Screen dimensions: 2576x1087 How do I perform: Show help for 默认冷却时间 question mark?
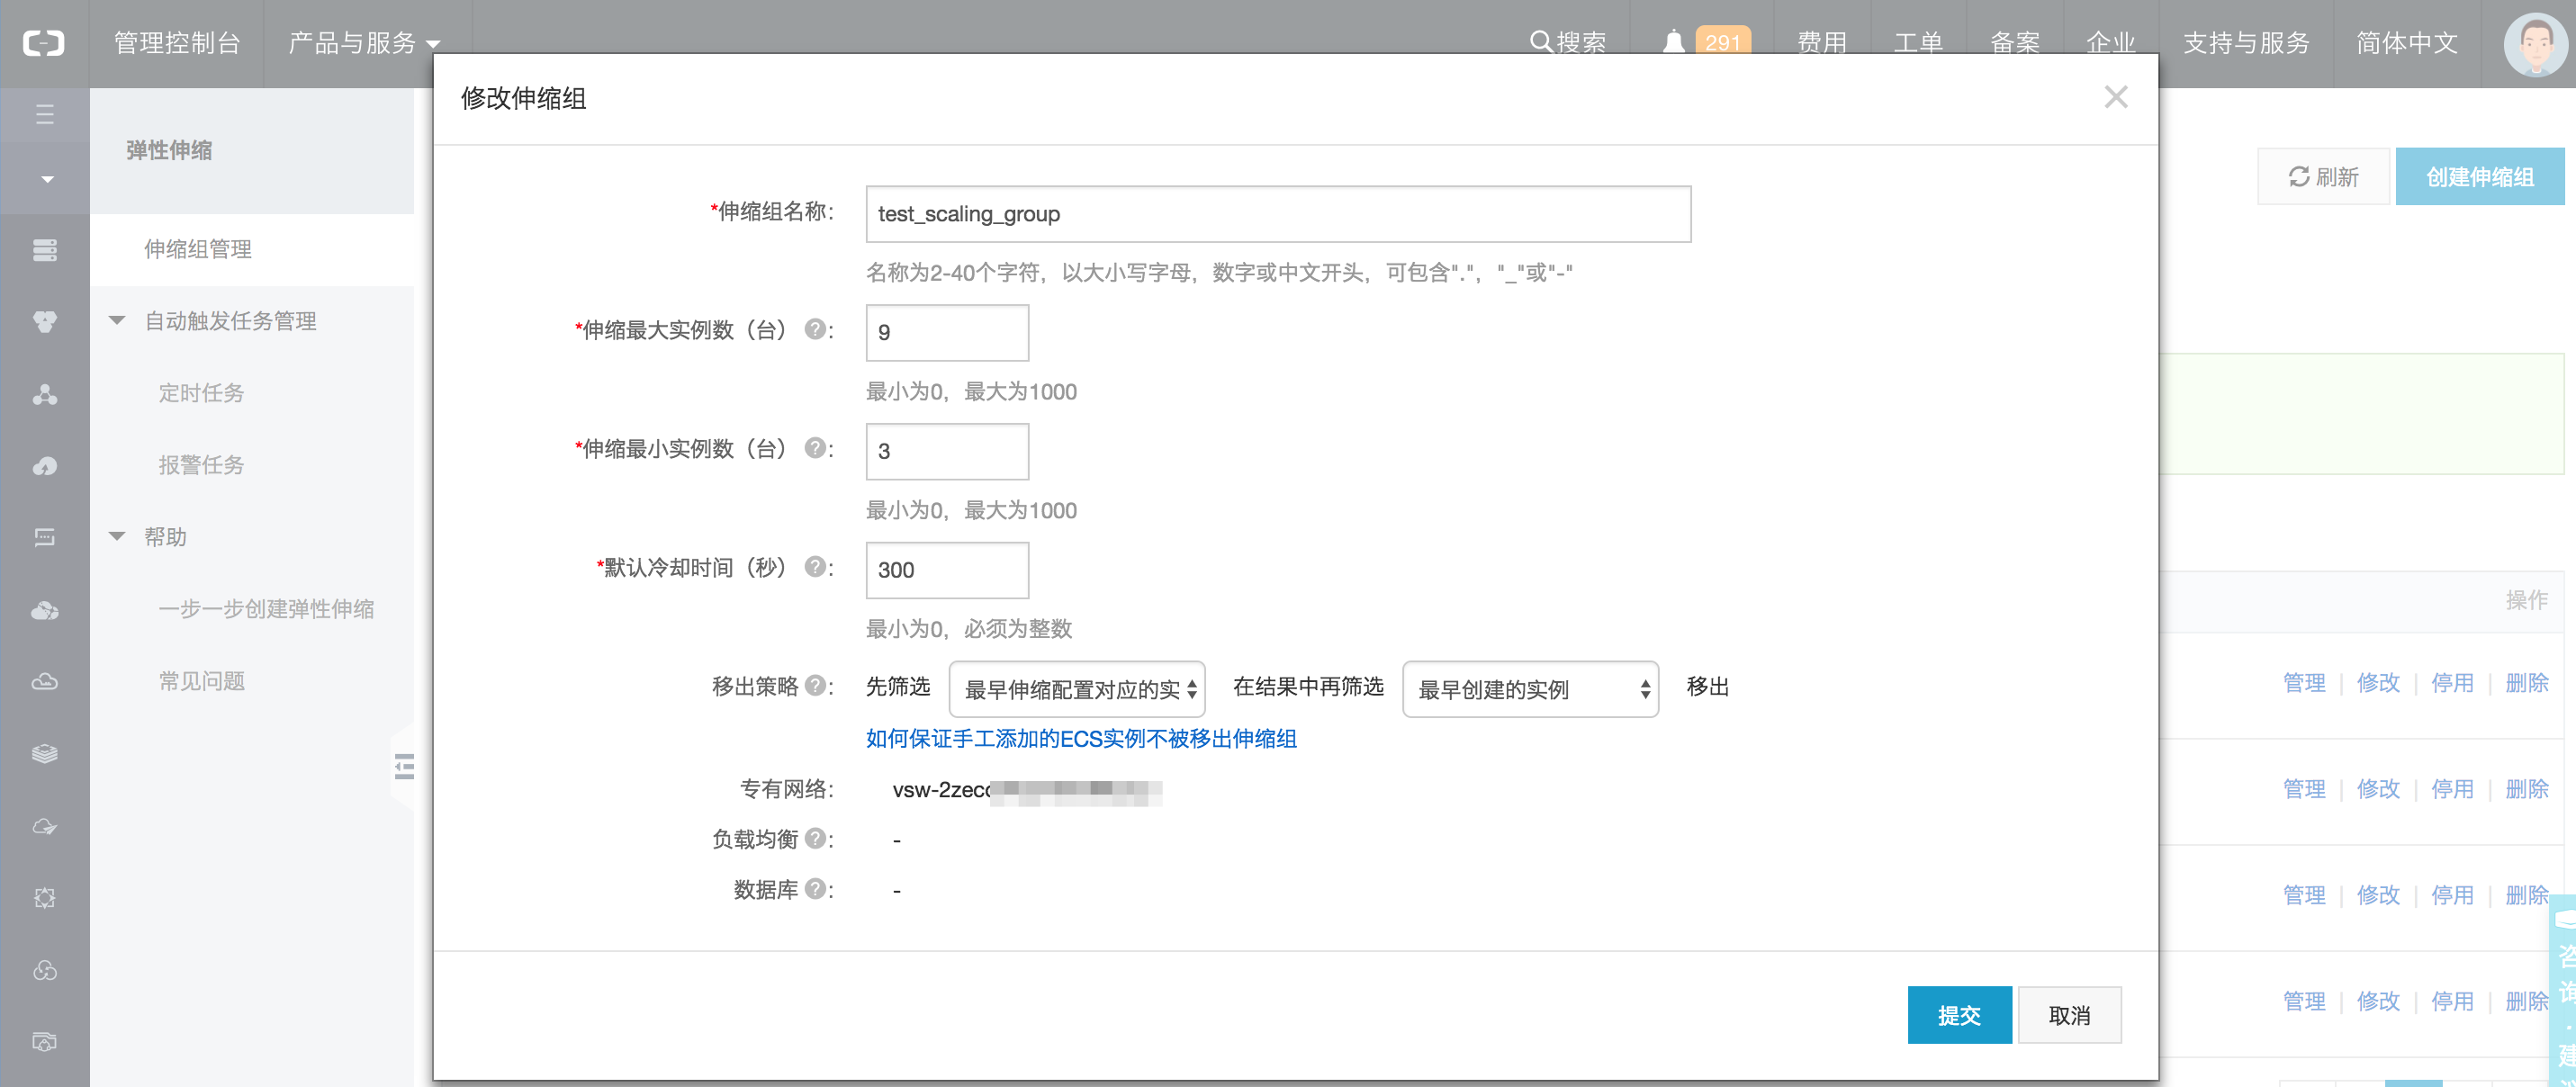point(816,567)
